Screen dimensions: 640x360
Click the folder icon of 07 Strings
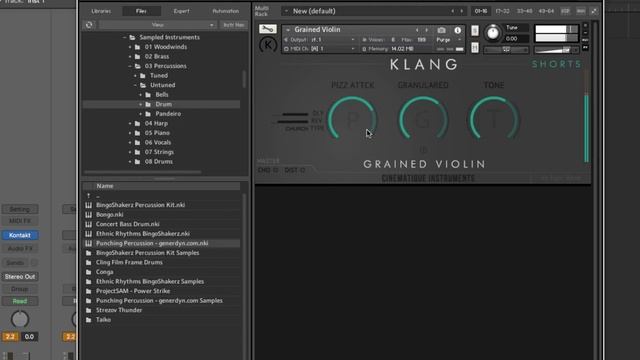[138, 152]
